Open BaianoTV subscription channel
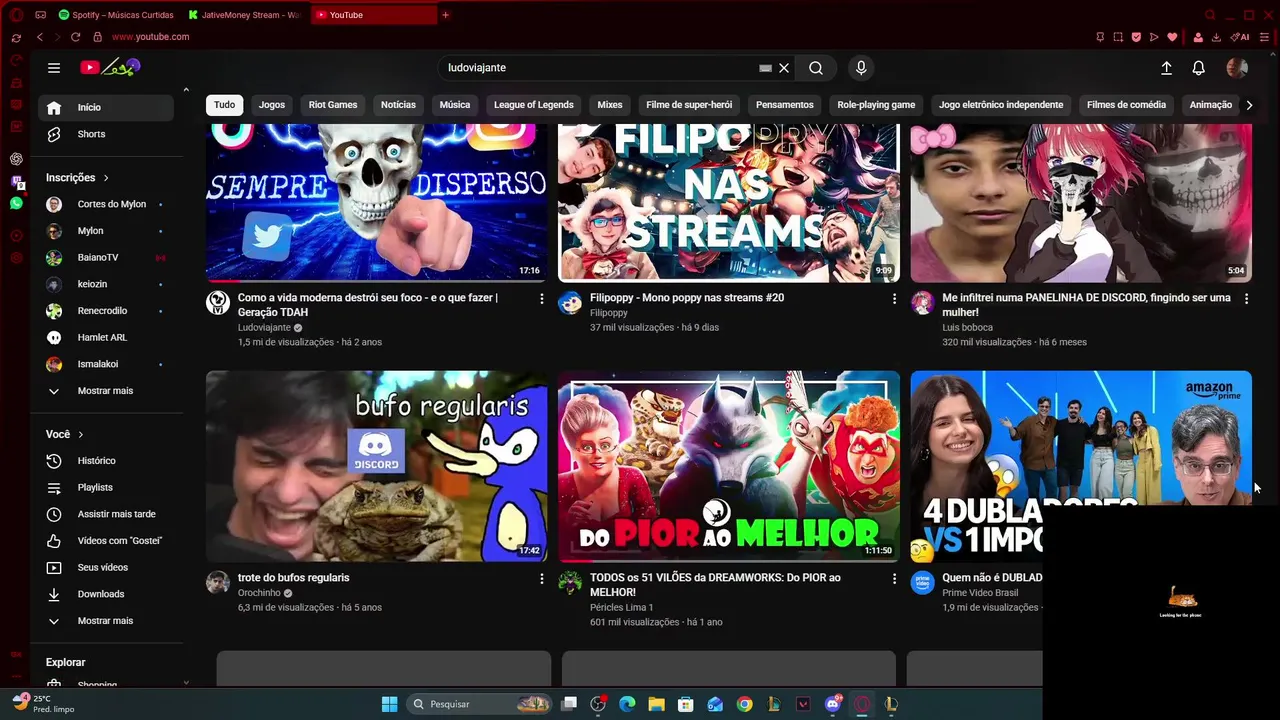This screenshot has width=1280, height=720. [x=106, y=258]
